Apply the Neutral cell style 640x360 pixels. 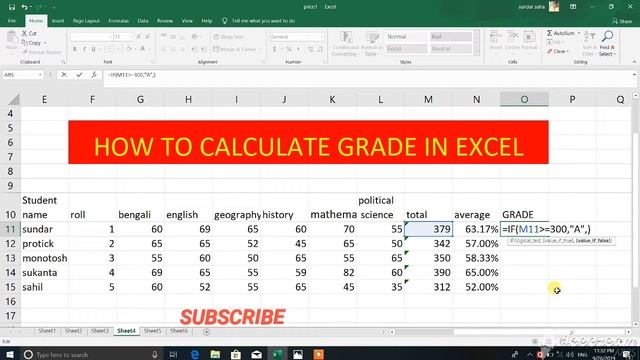(451, 49)
